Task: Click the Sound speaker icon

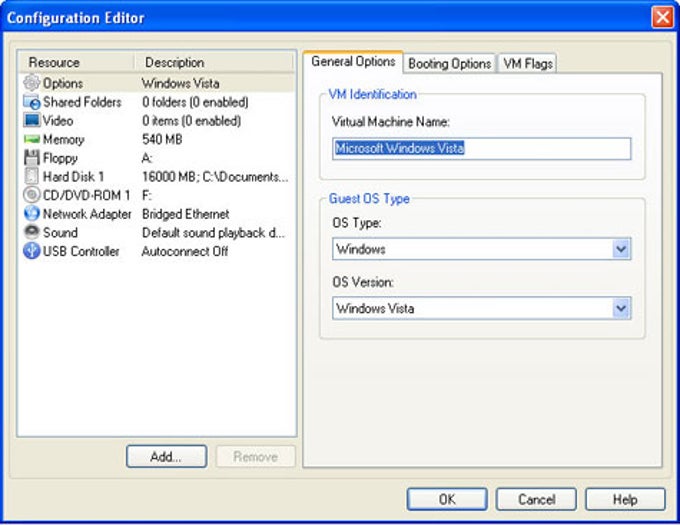Action: click(x=31, y=232)
